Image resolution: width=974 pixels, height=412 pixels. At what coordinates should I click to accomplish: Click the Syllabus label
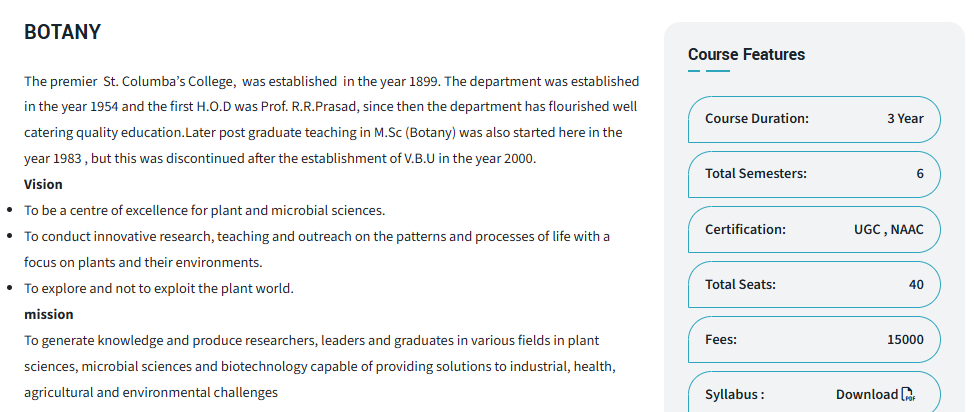click(735, 394)
